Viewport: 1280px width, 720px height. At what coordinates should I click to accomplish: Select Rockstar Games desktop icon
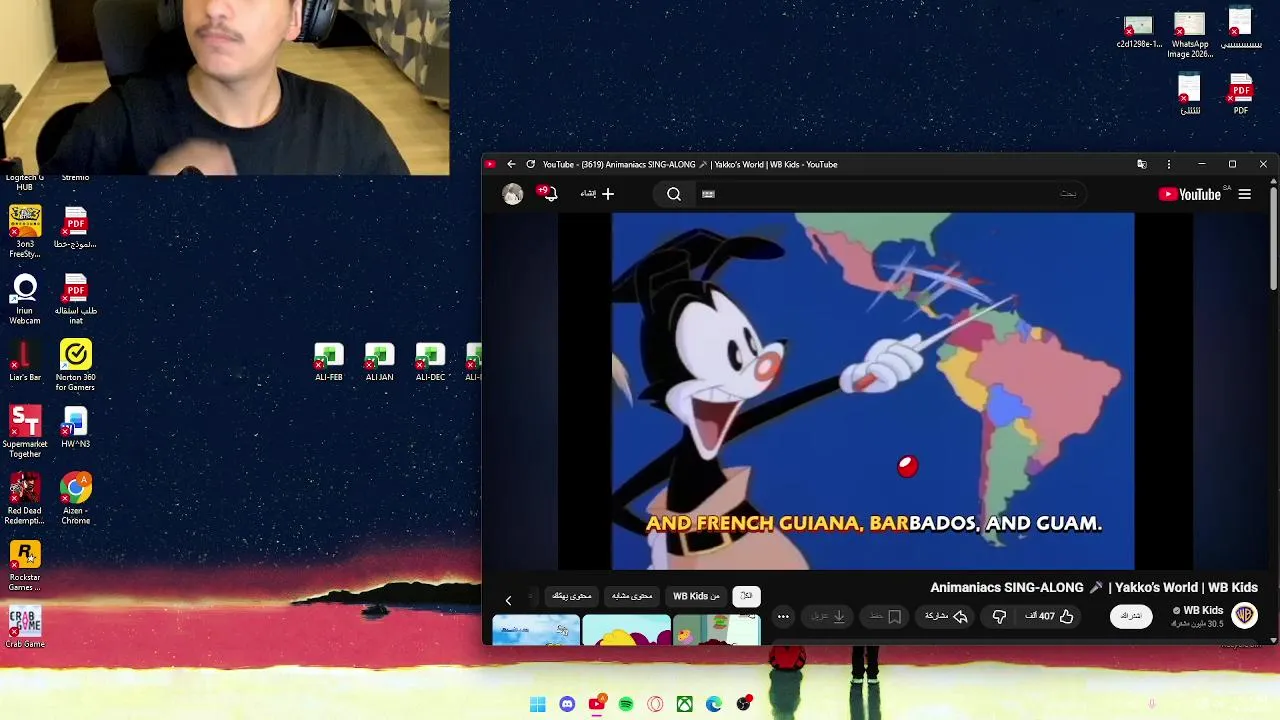coord(25,566)
